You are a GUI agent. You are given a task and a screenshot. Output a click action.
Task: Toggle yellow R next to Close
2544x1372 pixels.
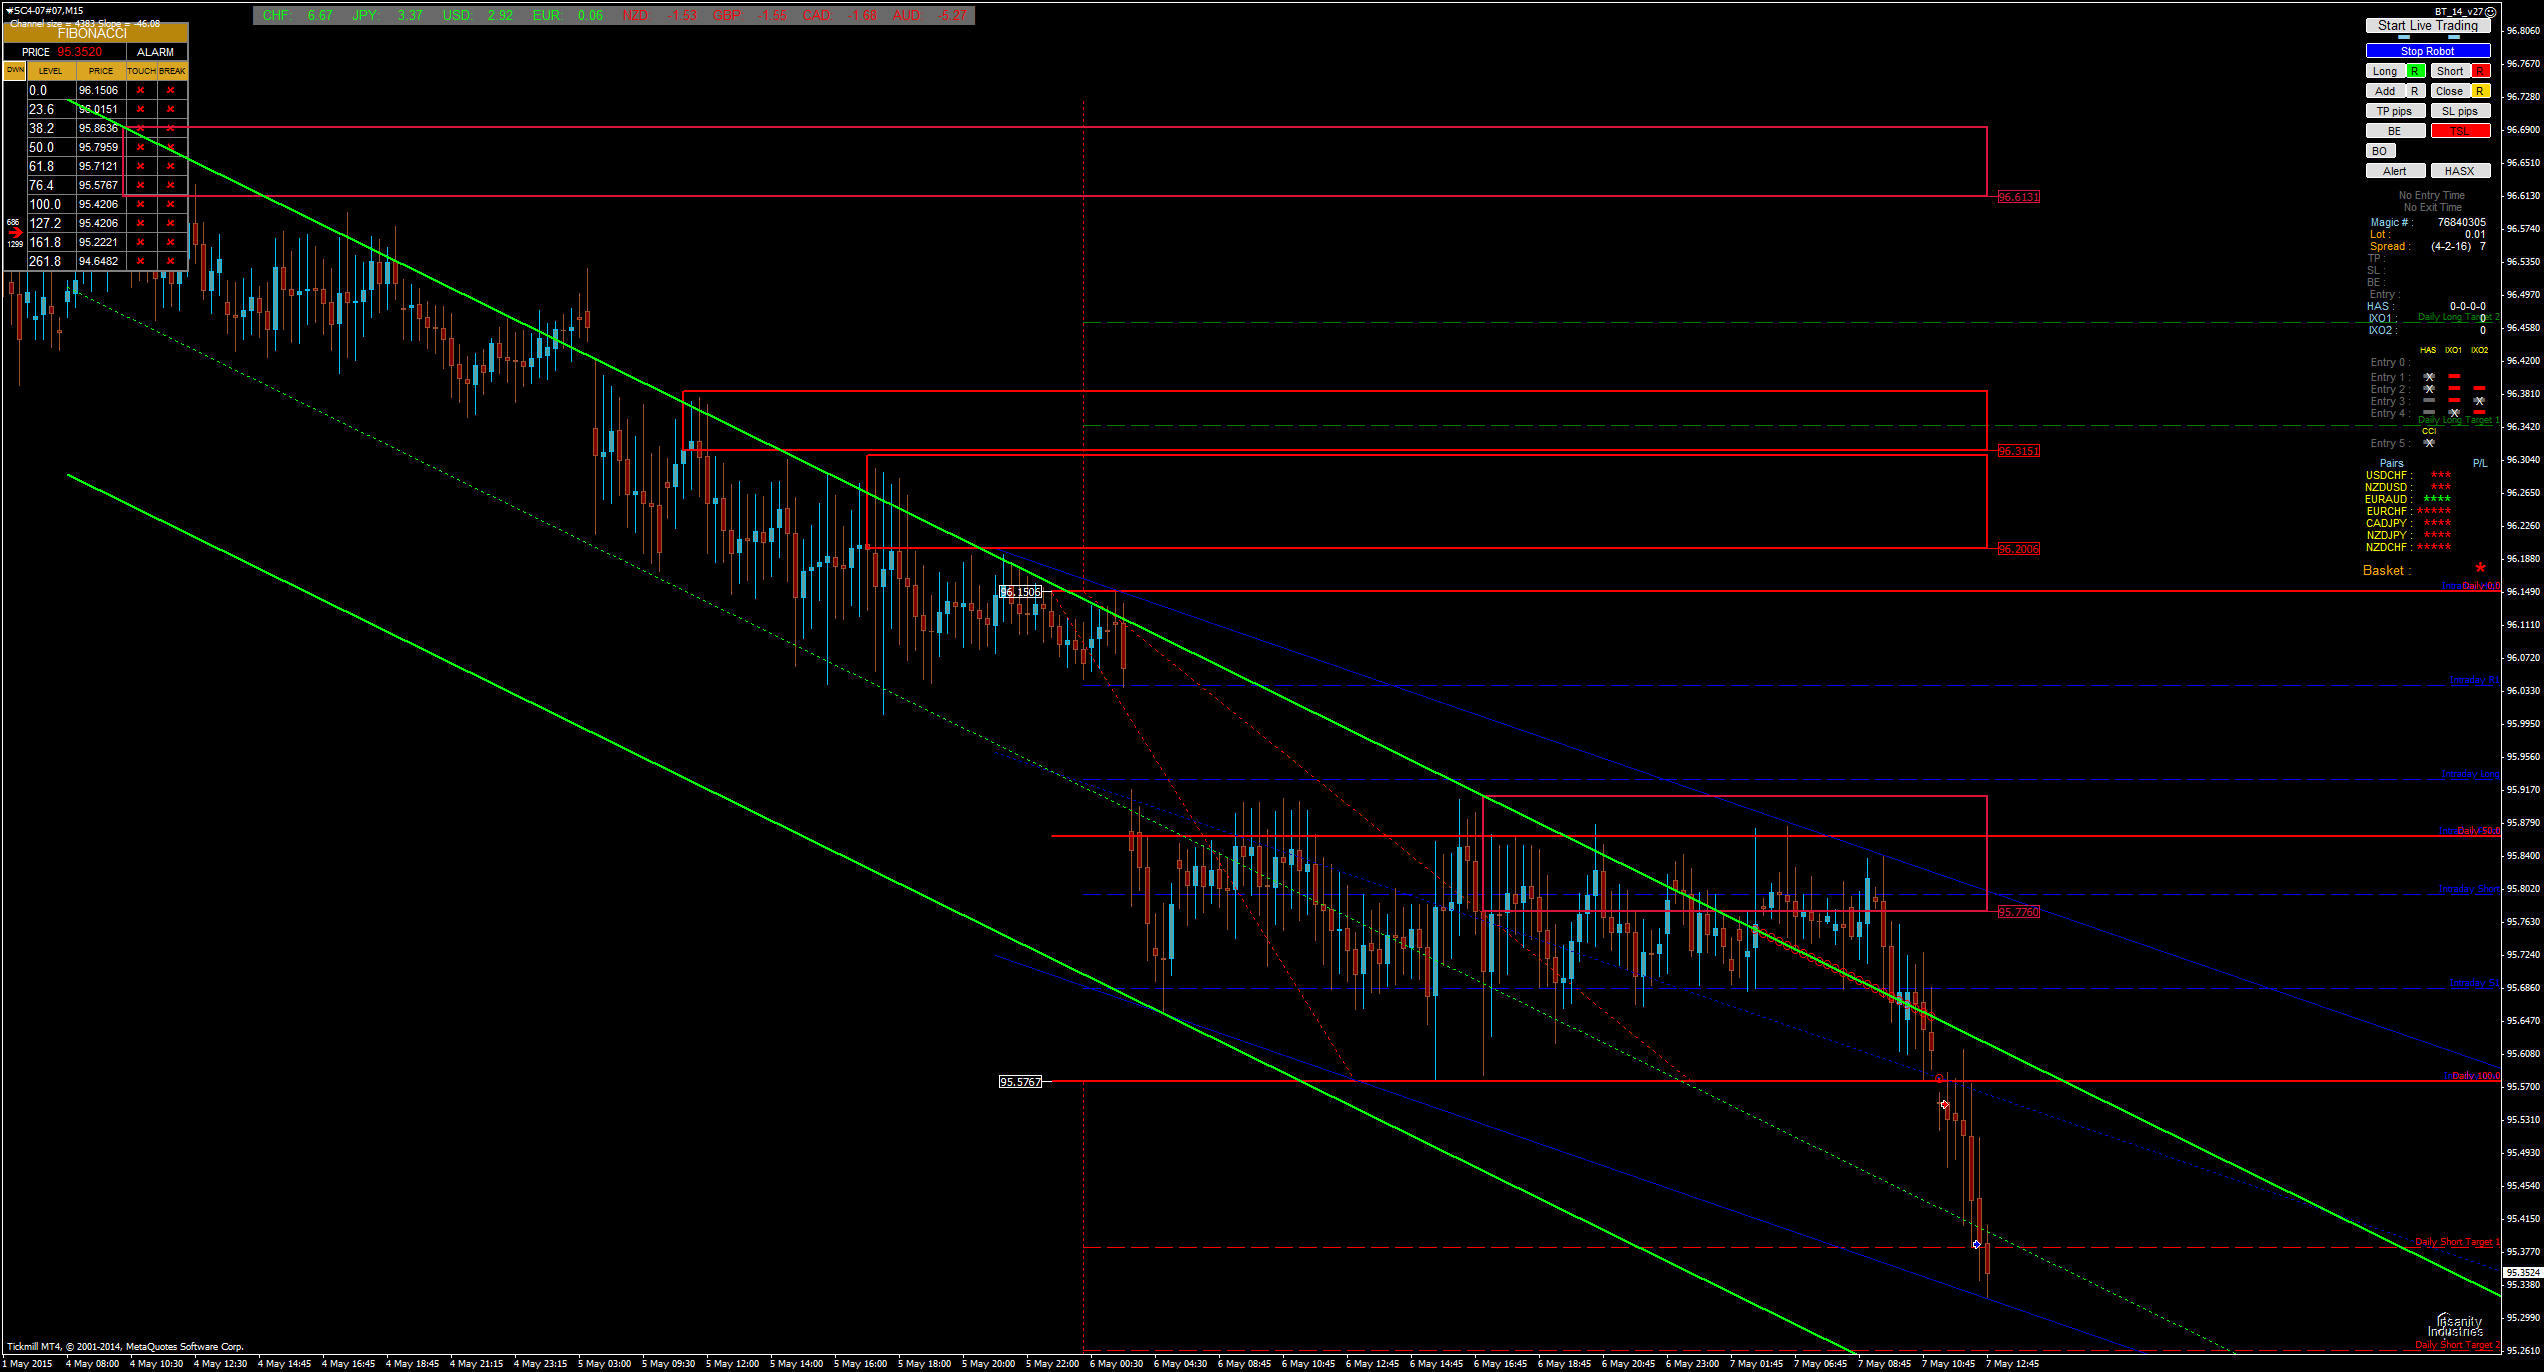click(2481, 91)
